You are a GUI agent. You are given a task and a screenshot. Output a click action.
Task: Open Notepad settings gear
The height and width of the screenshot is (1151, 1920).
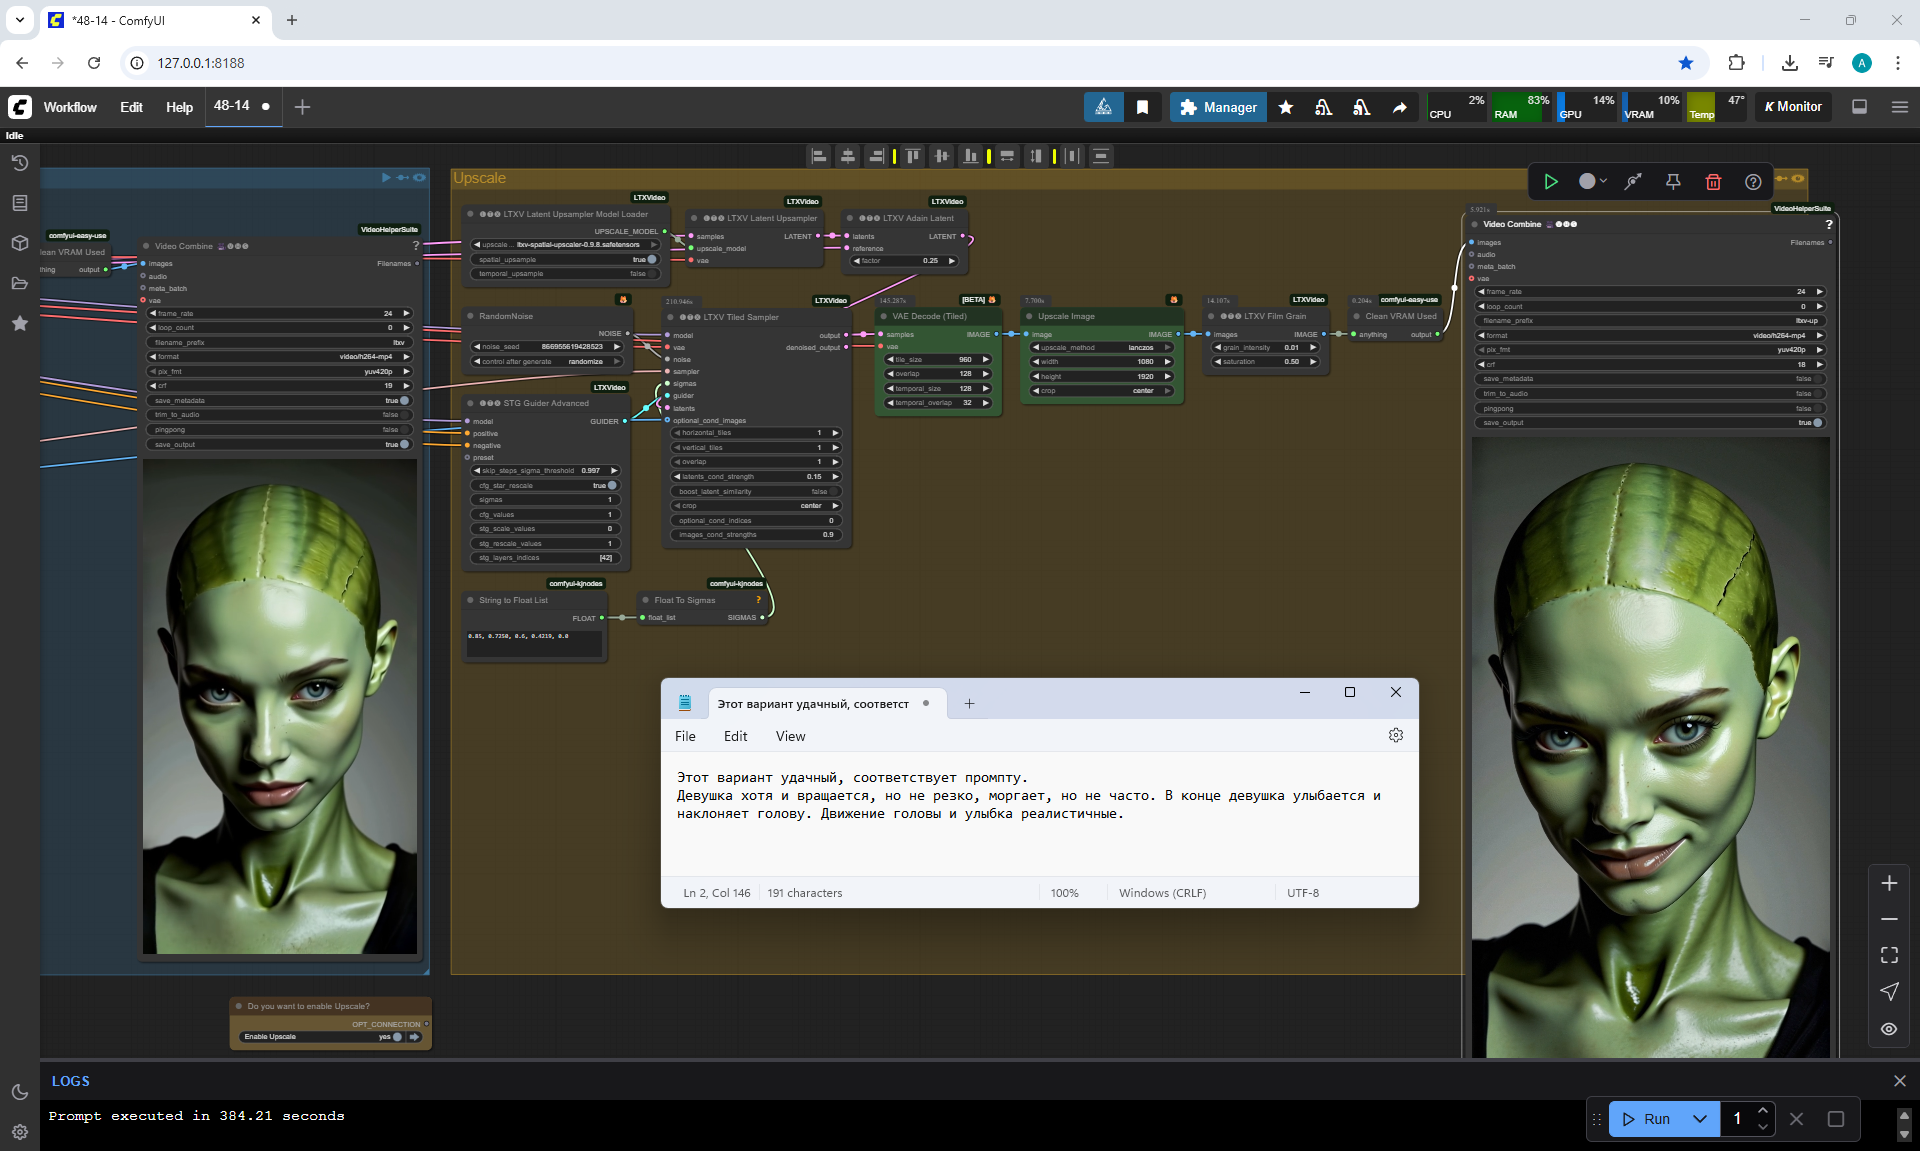click(x=1396, y=735)
